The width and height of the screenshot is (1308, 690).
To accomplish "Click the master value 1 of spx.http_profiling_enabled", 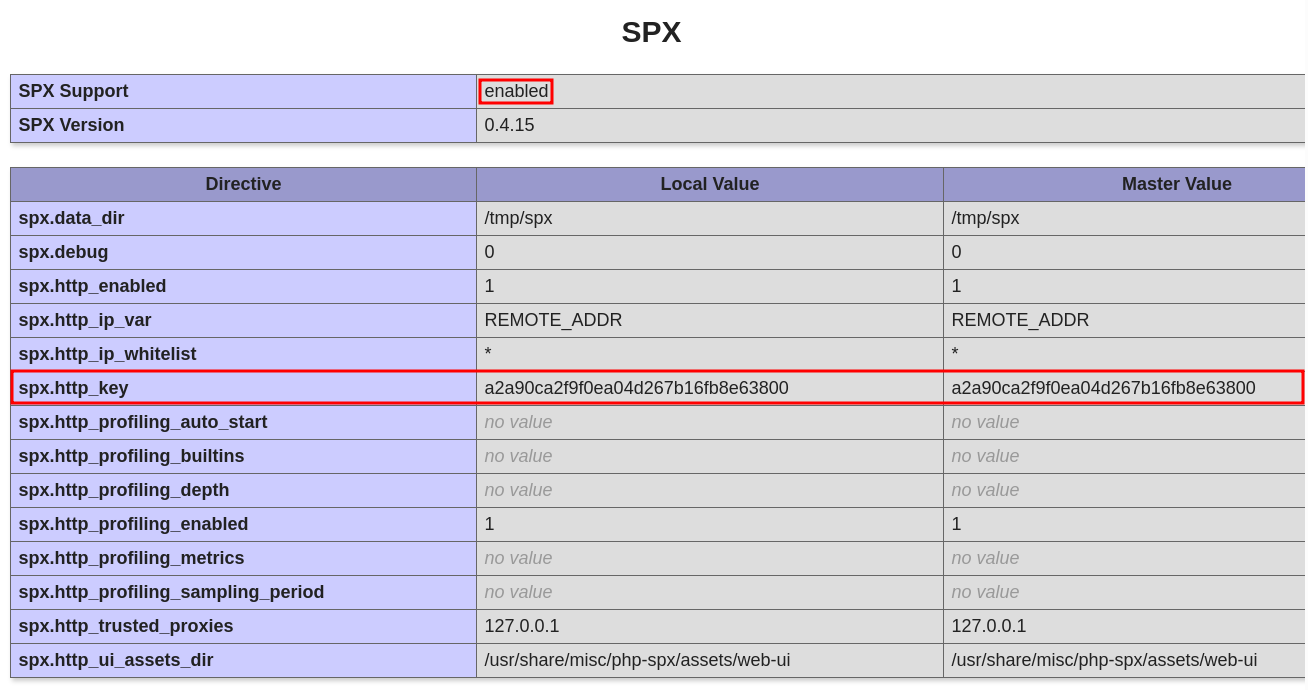I will click(x=956, y=524).
